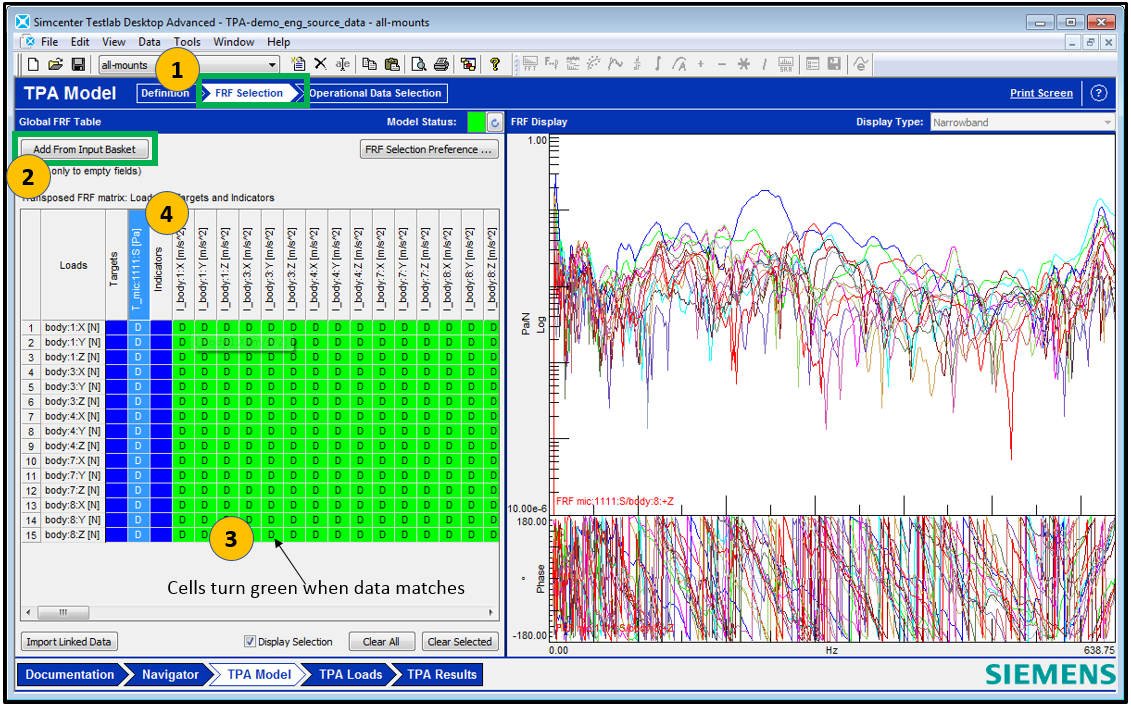Click the FRF table scroll right arrow
This screenshot has height=708, width=1131.
491,612
